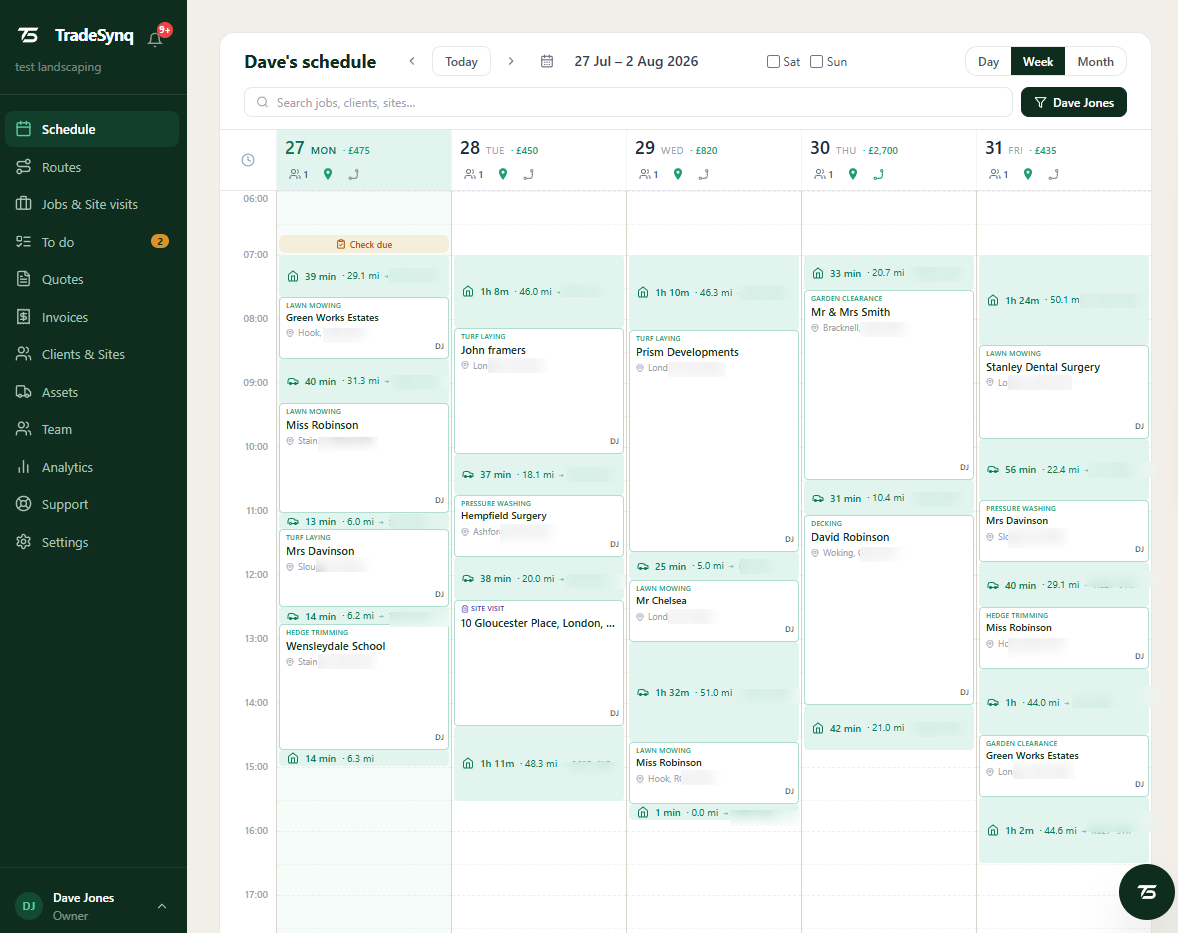Click the Thursday 30 £2,700 day header
This screenshot has width=1178, height=933.
[889, 160]
